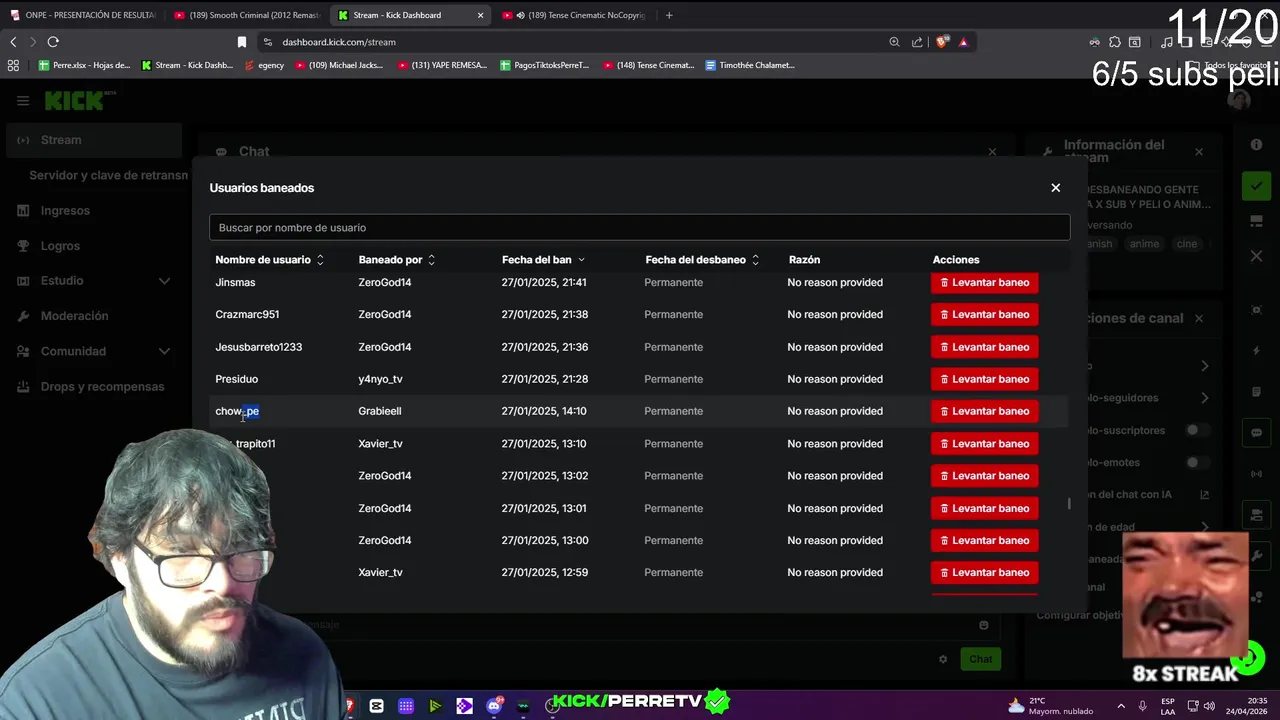Image resolution: width=1280 pixels, height=720 pixels.
Task: Lift the ban for Jinsmas
Action: pos(984,283)
